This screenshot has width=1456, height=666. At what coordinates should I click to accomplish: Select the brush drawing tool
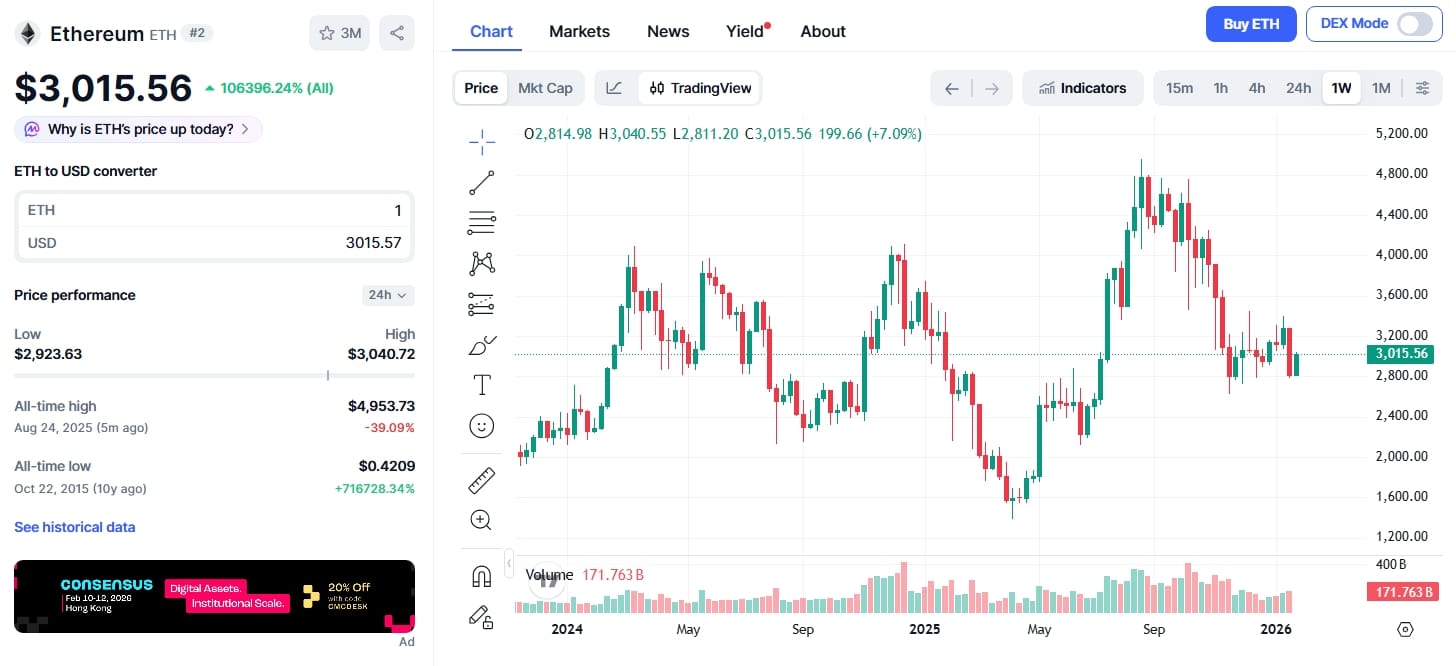click(481, 345)
